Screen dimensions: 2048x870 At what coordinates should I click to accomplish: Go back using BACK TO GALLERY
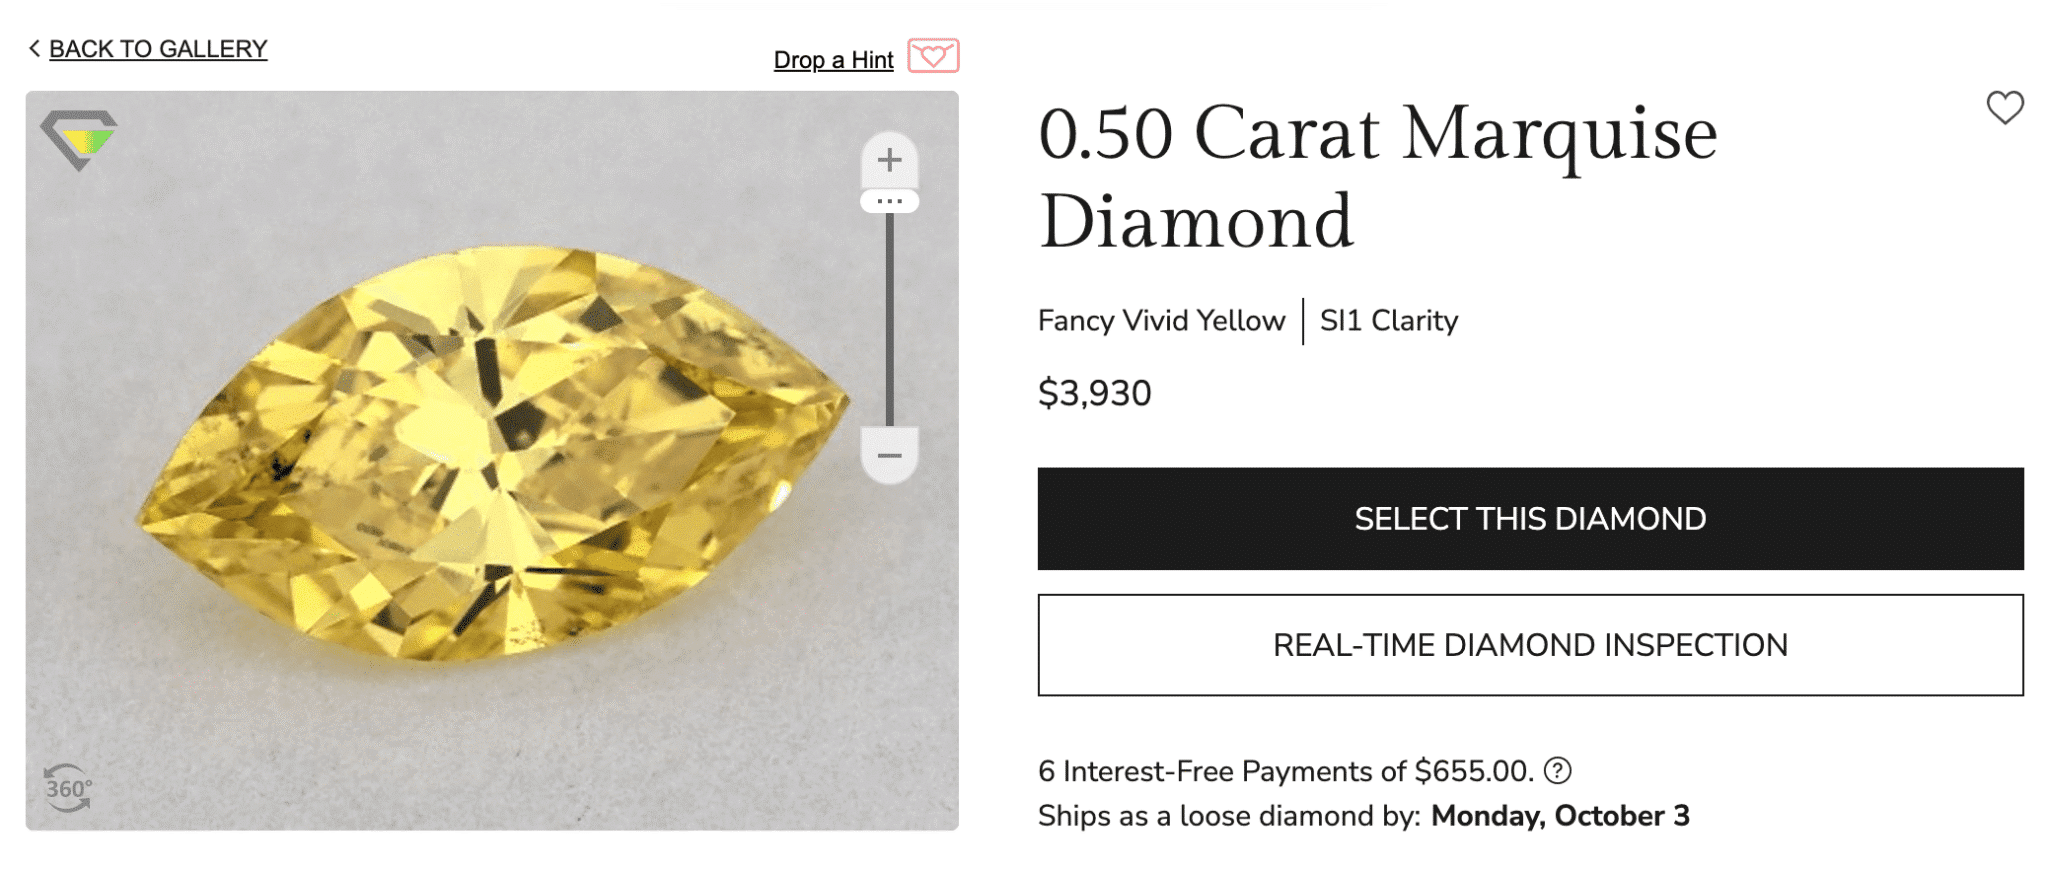[x=155, y=48]
